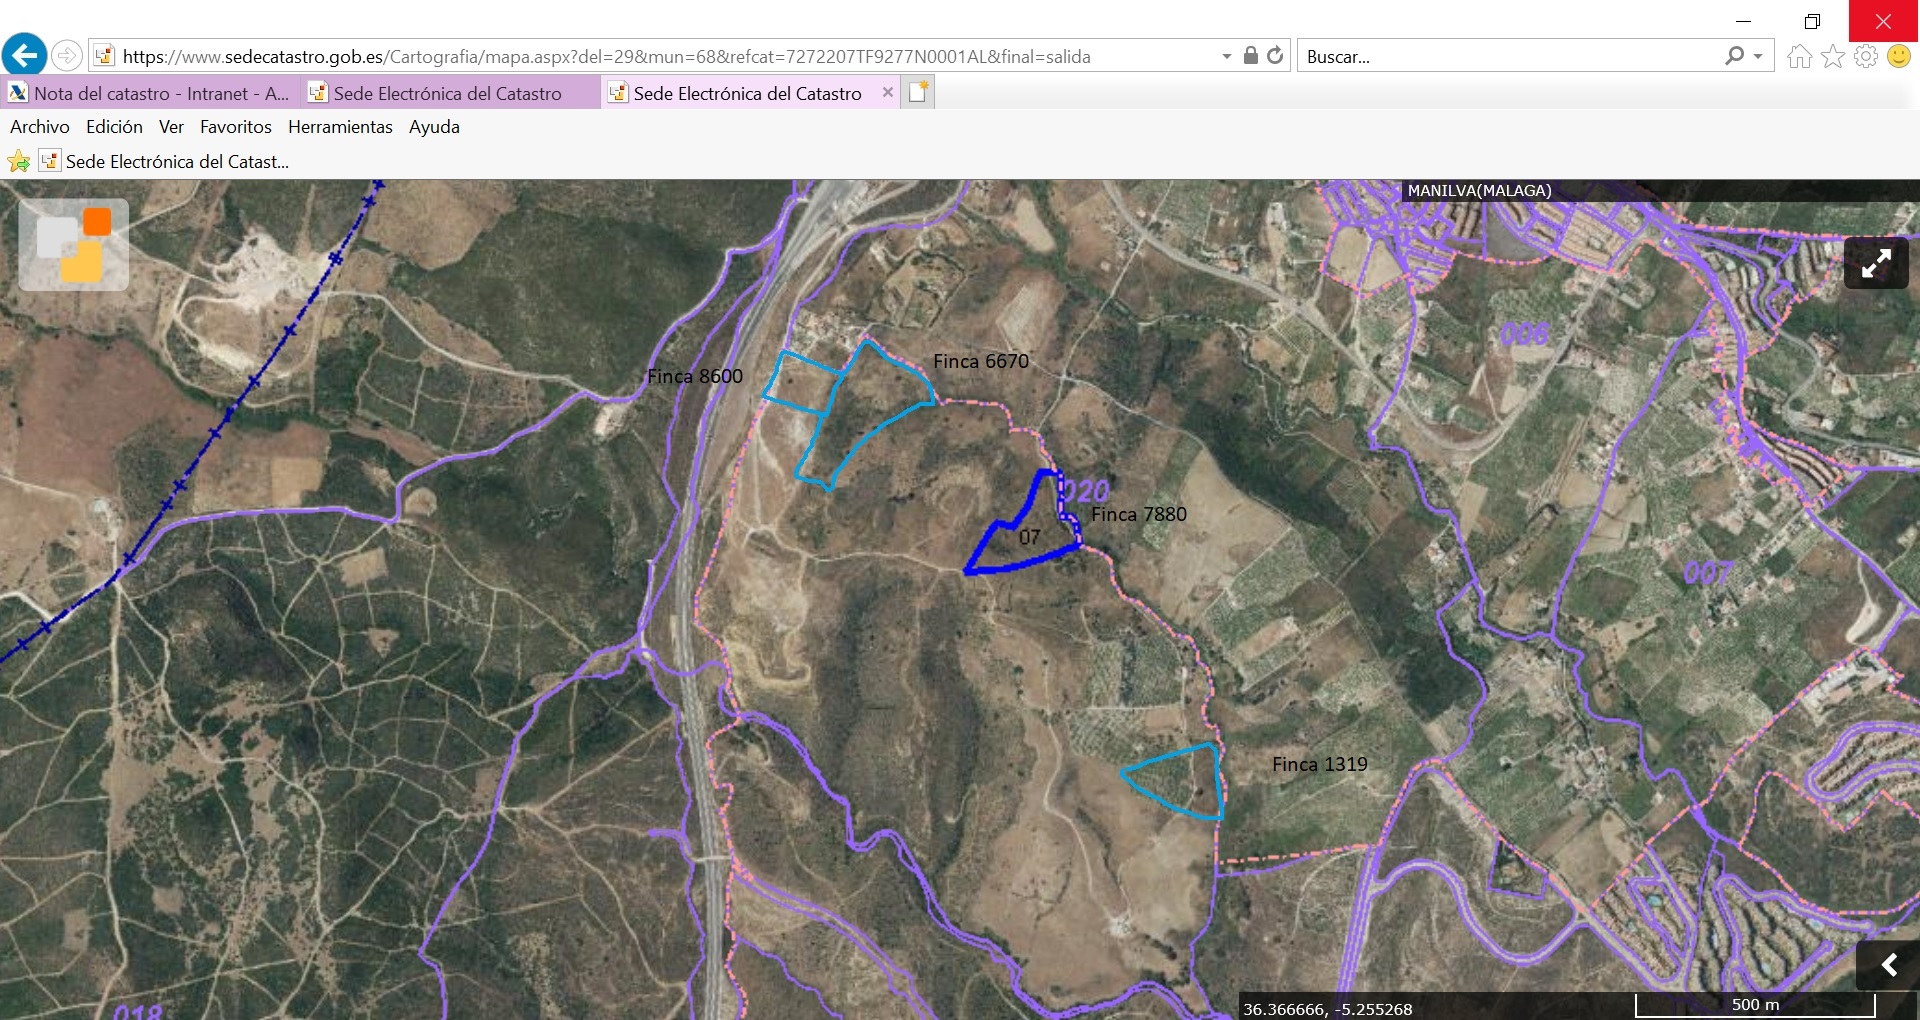Screen dimensions: 1920x1020
Task: Expand map to fullscreen view
Action: (1875, 263)
